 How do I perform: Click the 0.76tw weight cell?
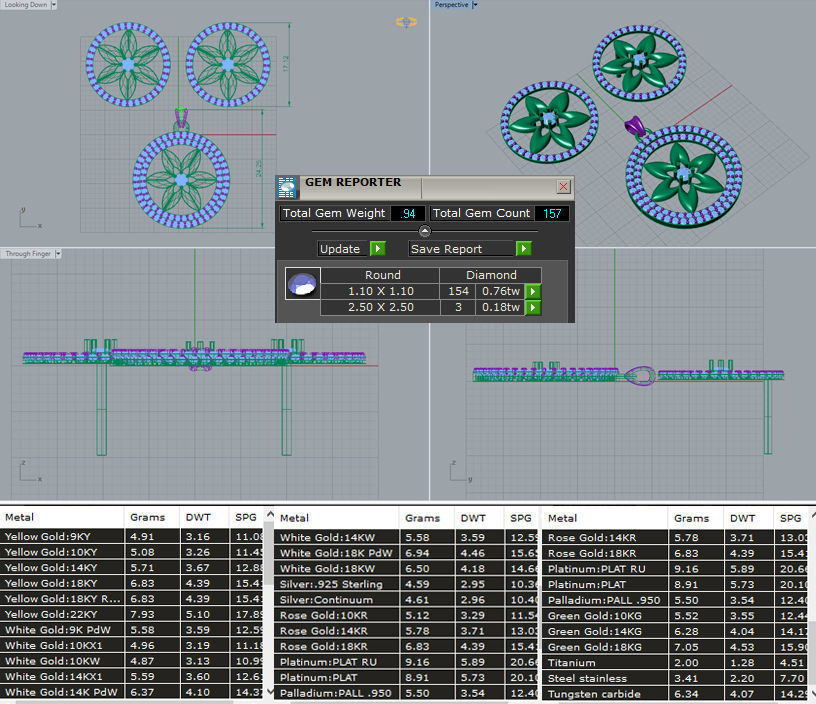point(500,291)
